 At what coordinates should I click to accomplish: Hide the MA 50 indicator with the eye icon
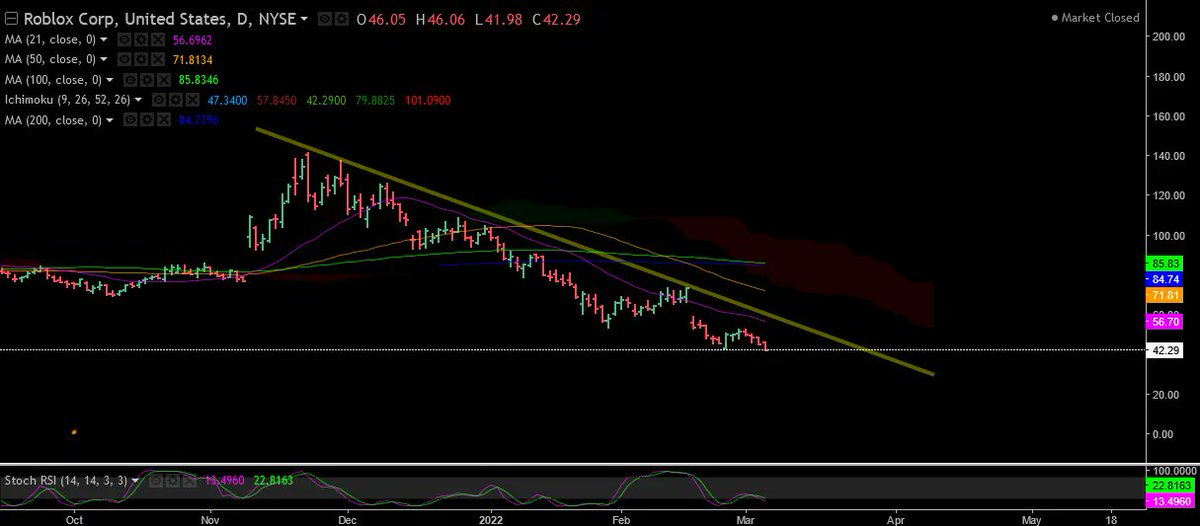point(125,60)
